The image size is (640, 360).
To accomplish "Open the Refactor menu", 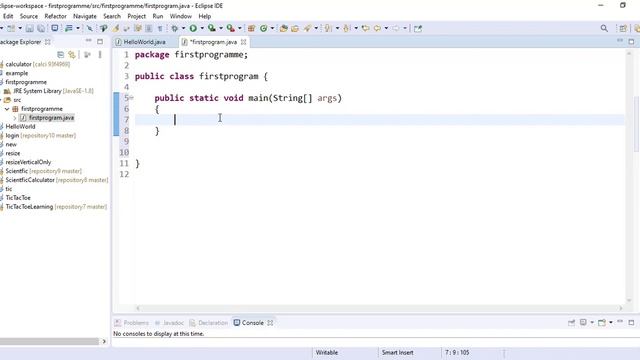I will click(x=56, y=16).
